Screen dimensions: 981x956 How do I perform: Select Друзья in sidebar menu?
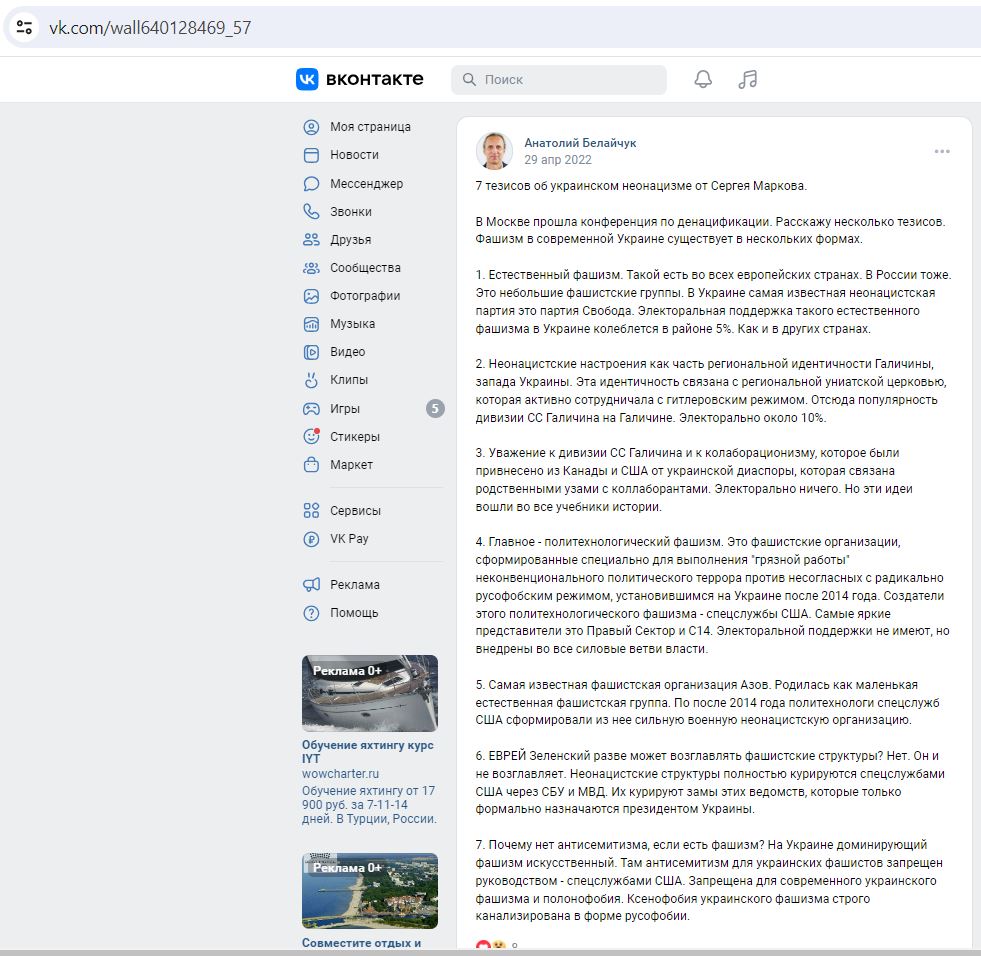coord(350,240)
